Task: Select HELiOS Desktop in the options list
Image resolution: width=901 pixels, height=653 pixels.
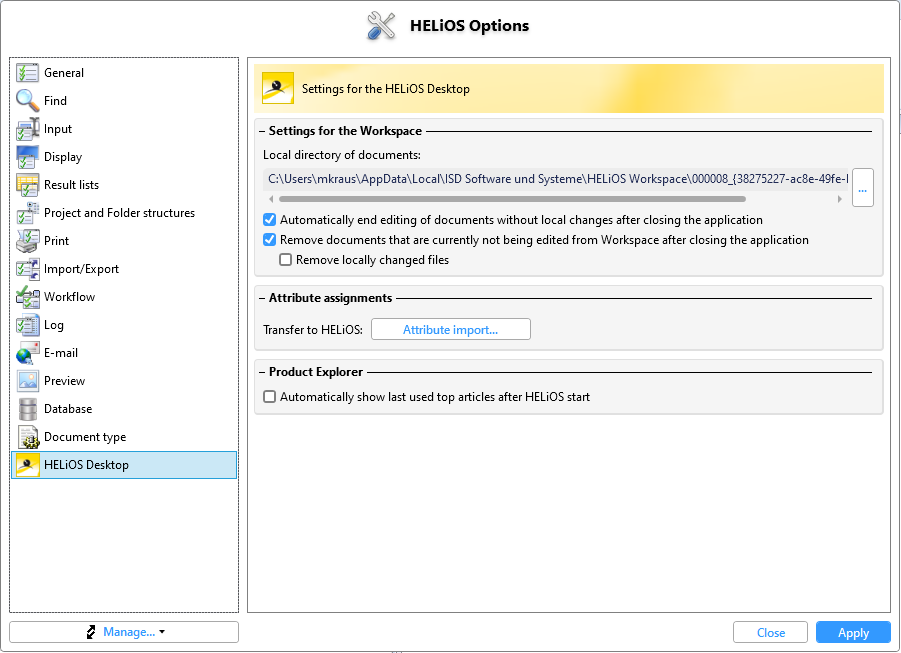Action: coord(124,465)
